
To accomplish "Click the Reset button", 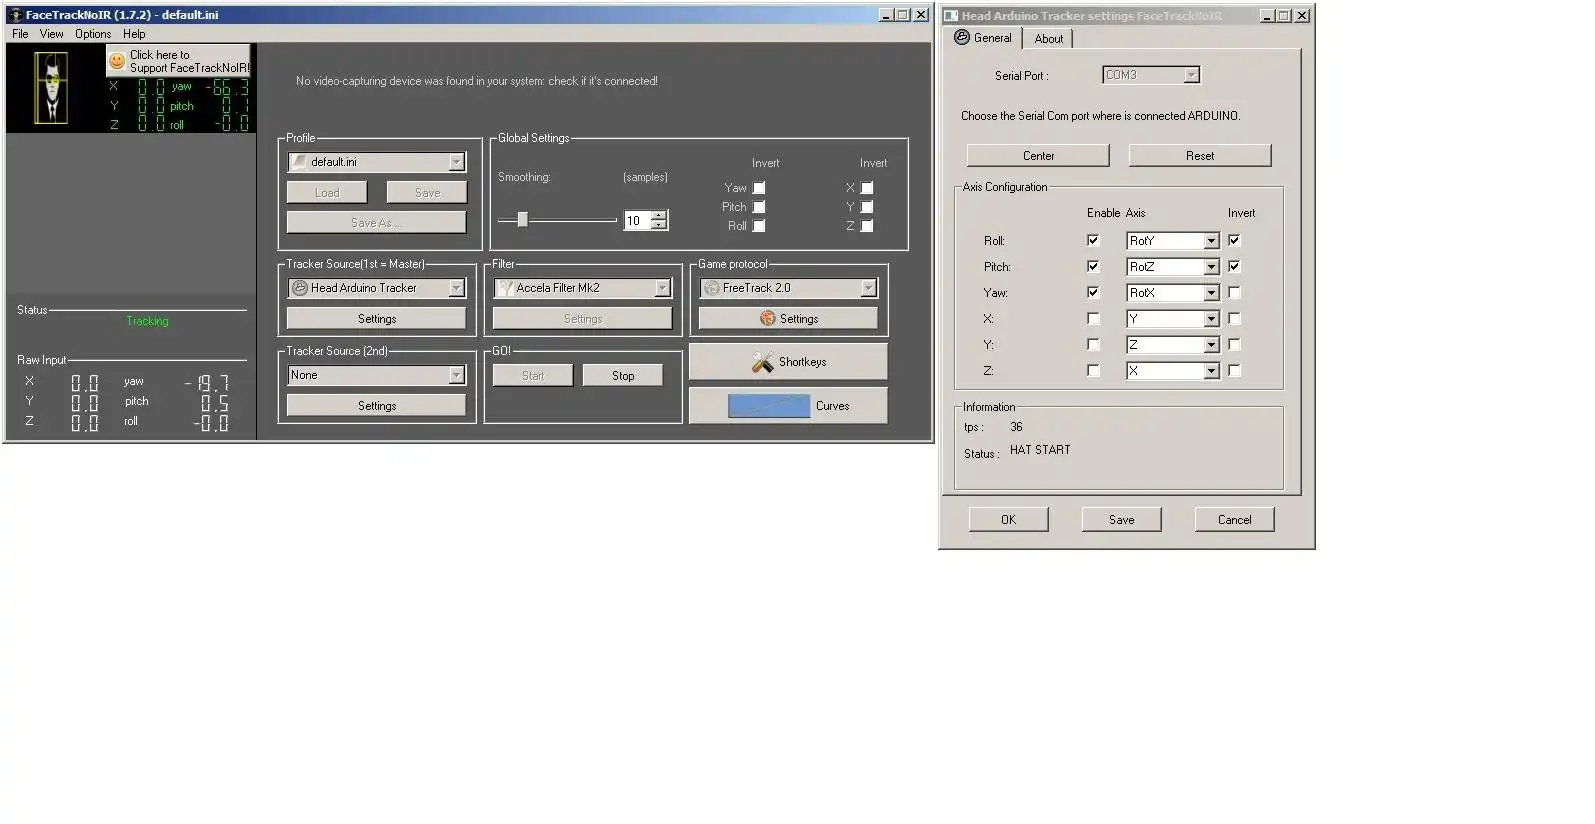I will click(1200, 156).
